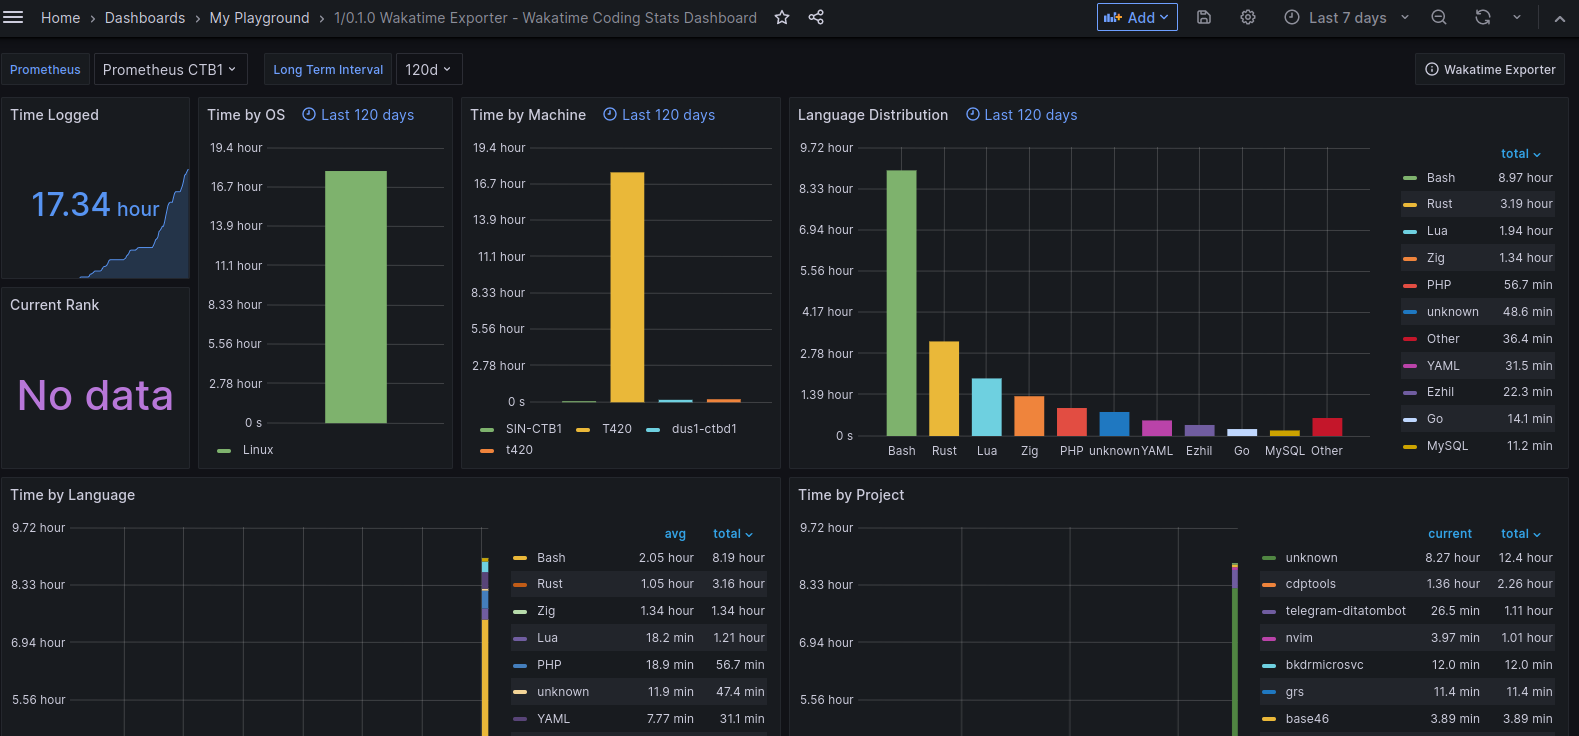Toggle MySQL in Language Distribution legend
1579x736 pixels.
(x=1447, y=446)
